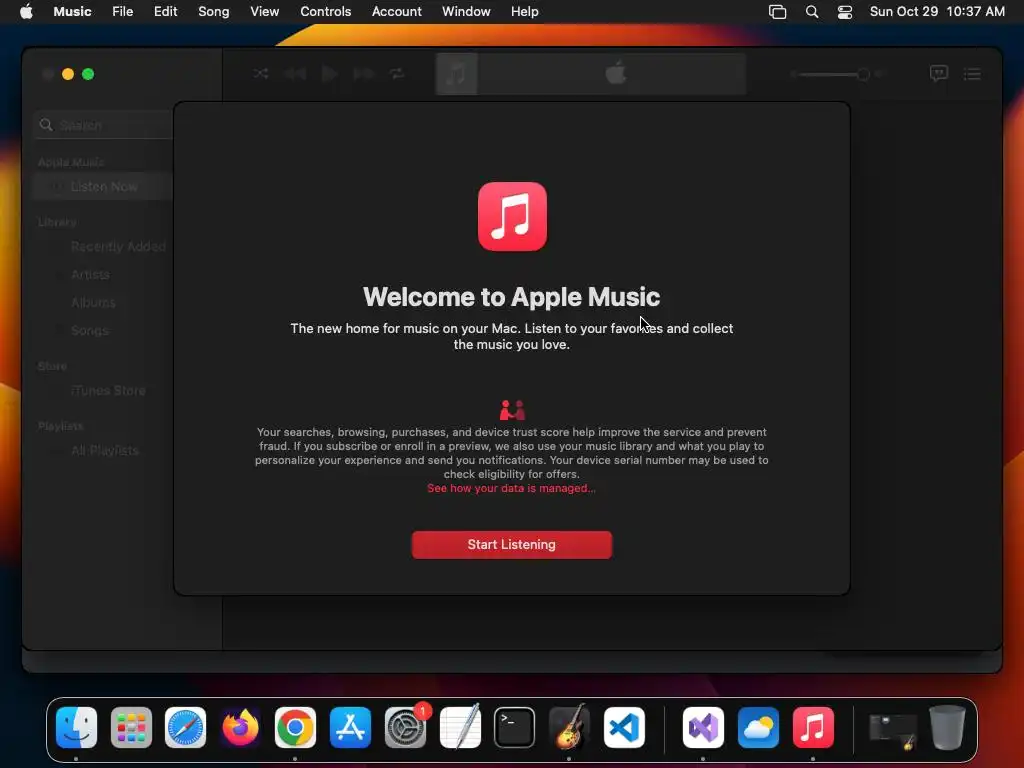Open the Music menu
1024x768 pixels.
pos(72,11)
